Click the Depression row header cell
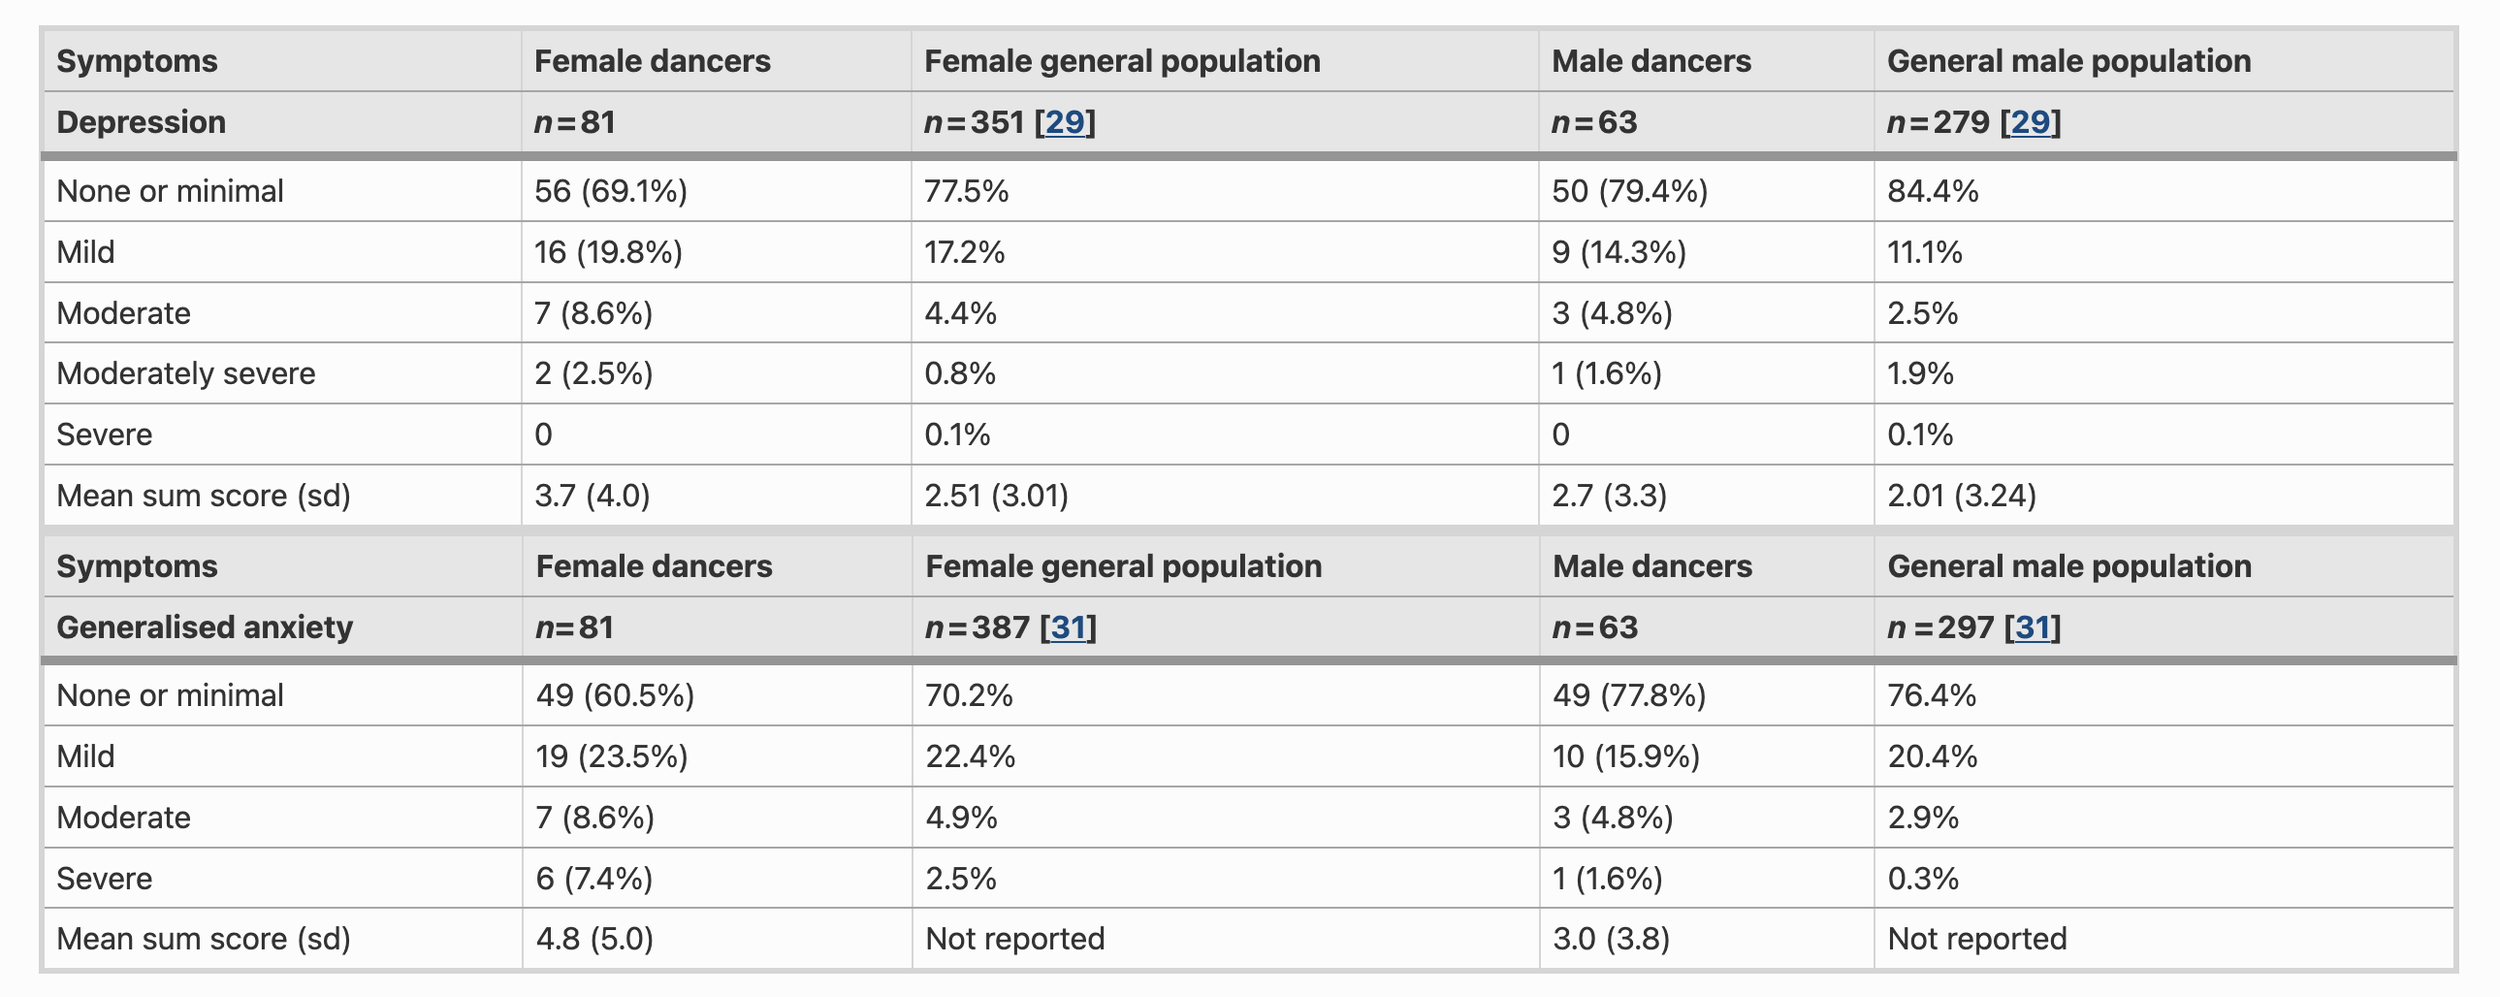Viewport: 2500px width, 997px height. pyautogui.click(x=141, y=122)
